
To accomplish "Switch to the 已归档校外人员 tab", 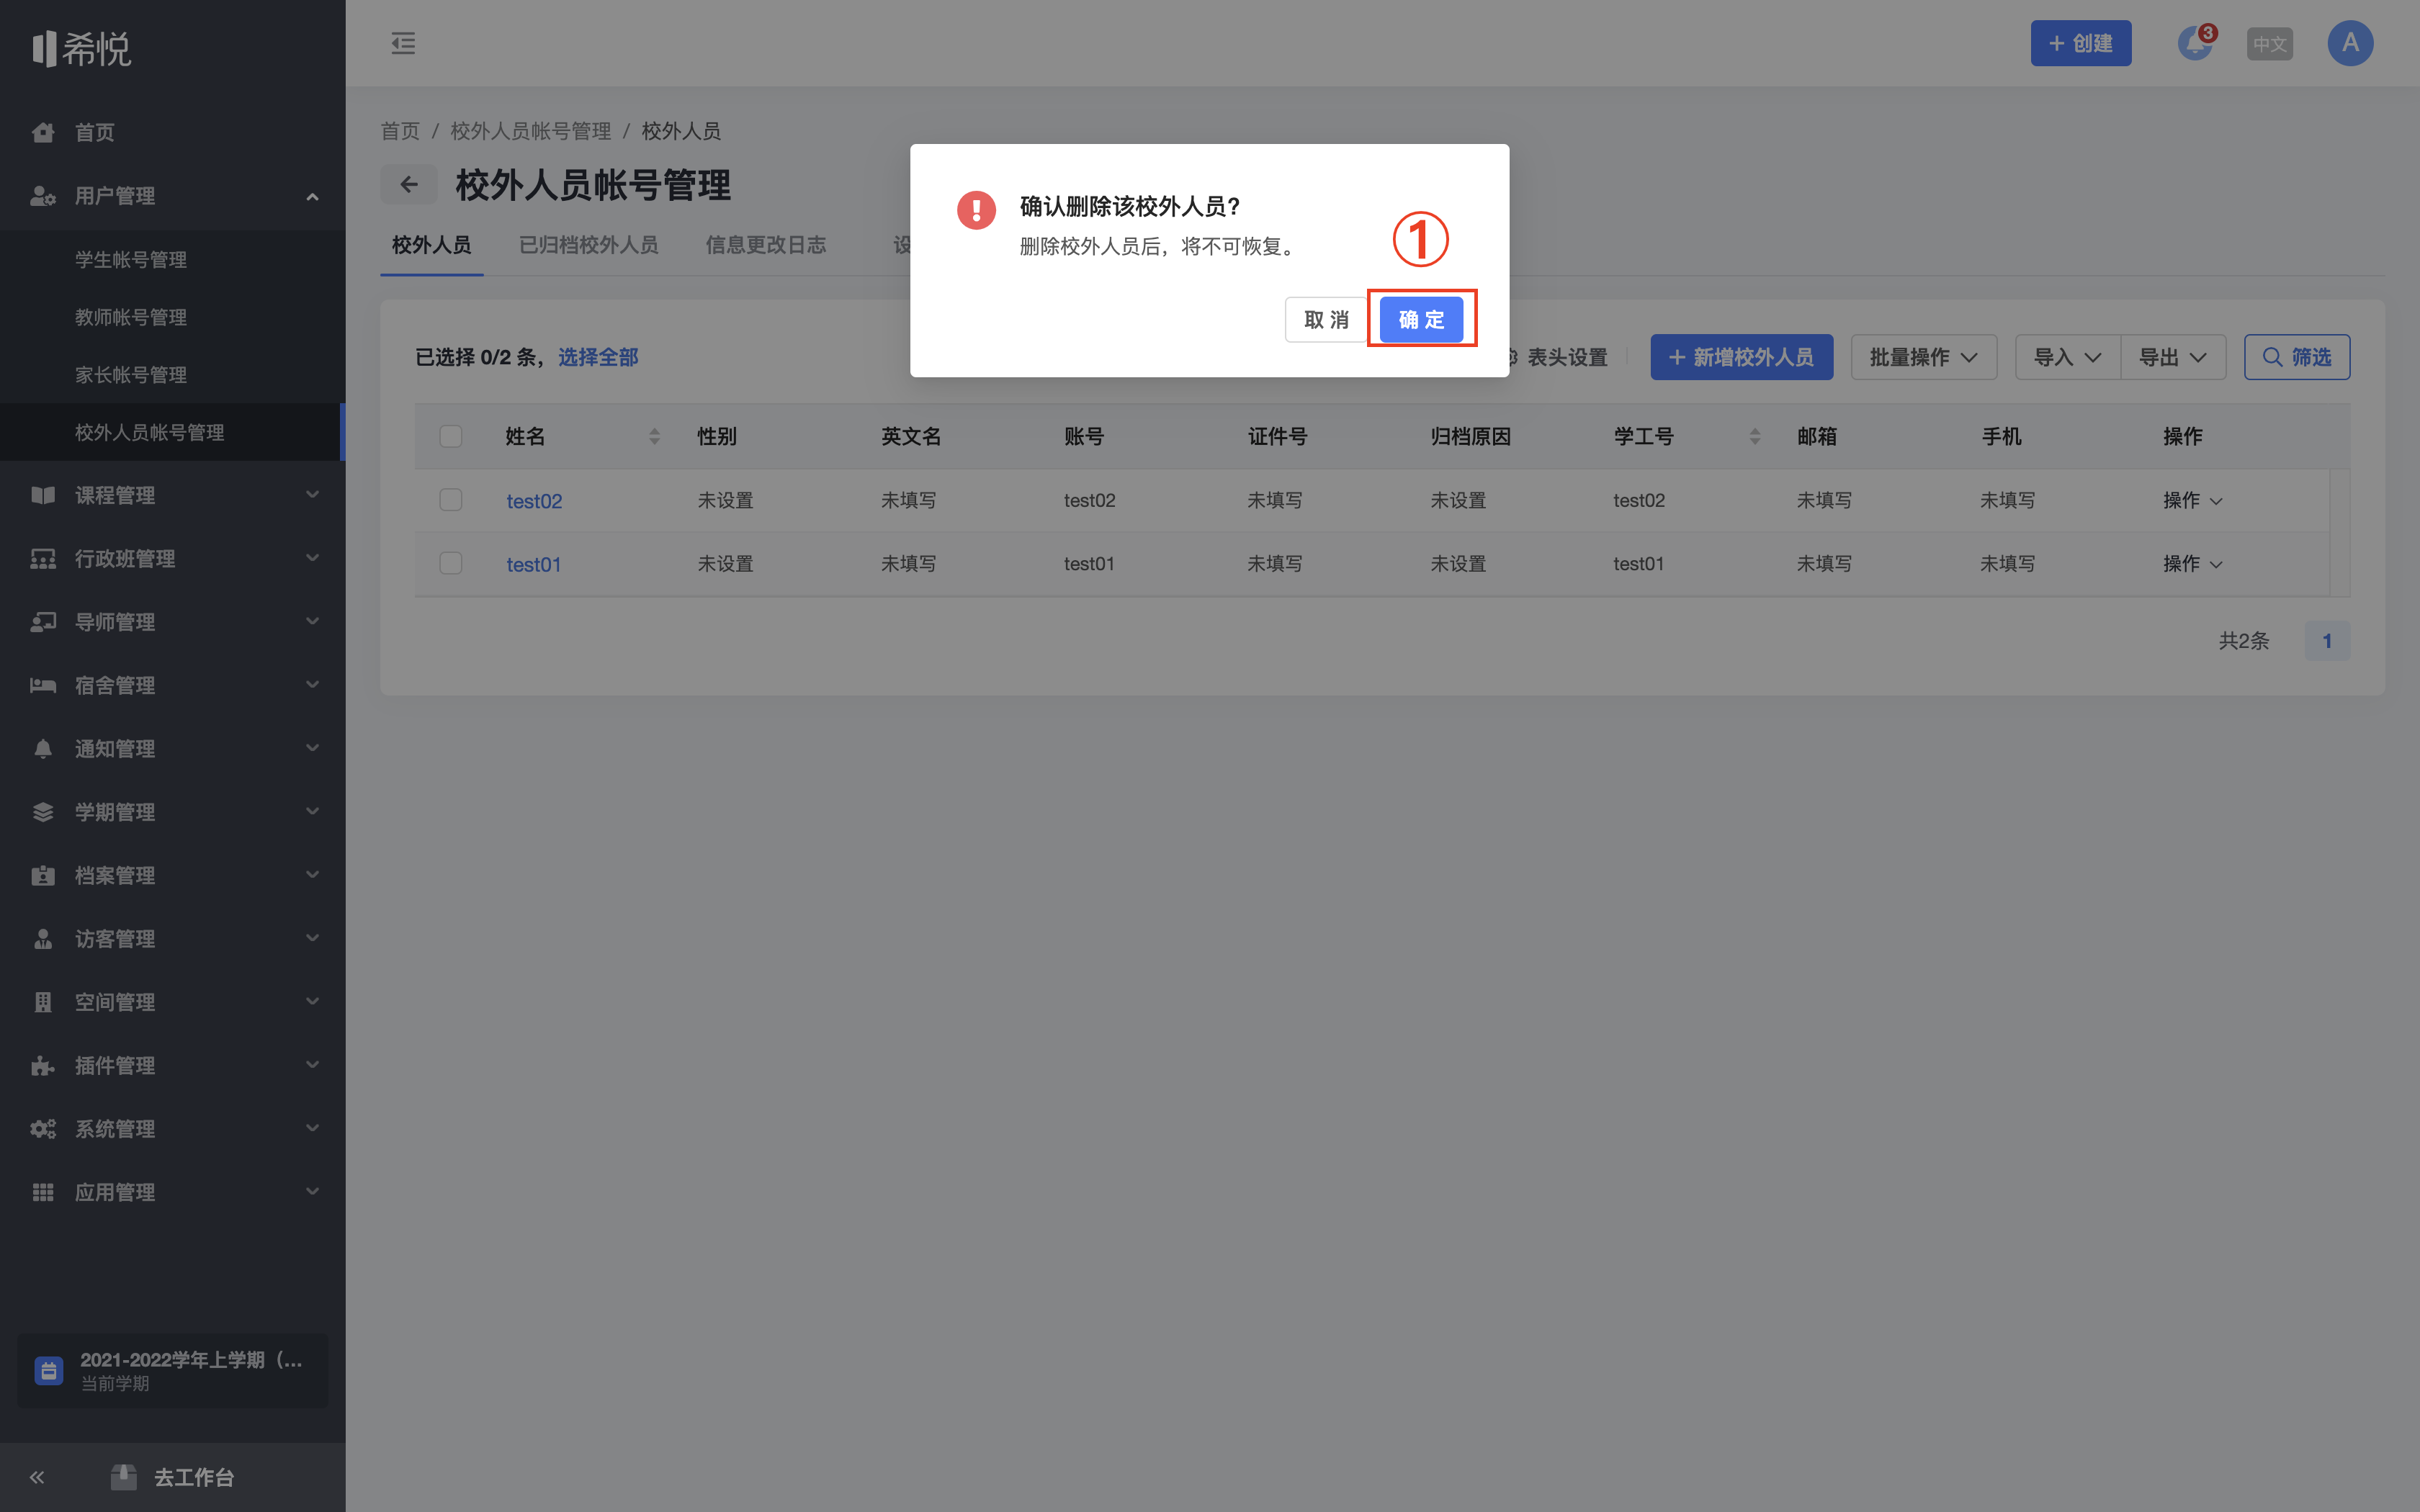I will [588, 245].
